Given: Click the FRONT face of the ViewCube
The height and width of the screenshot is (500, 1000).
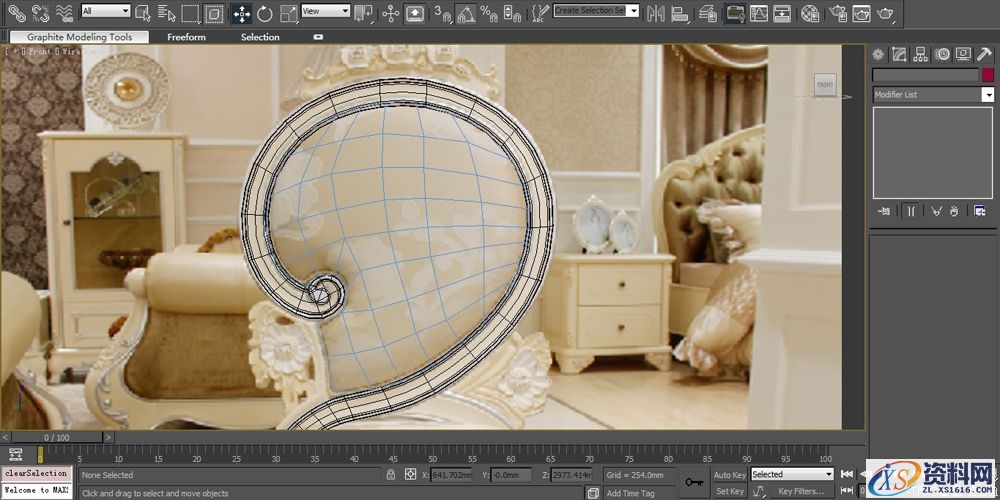Looking at the screenshot, I should pos(825,85).
